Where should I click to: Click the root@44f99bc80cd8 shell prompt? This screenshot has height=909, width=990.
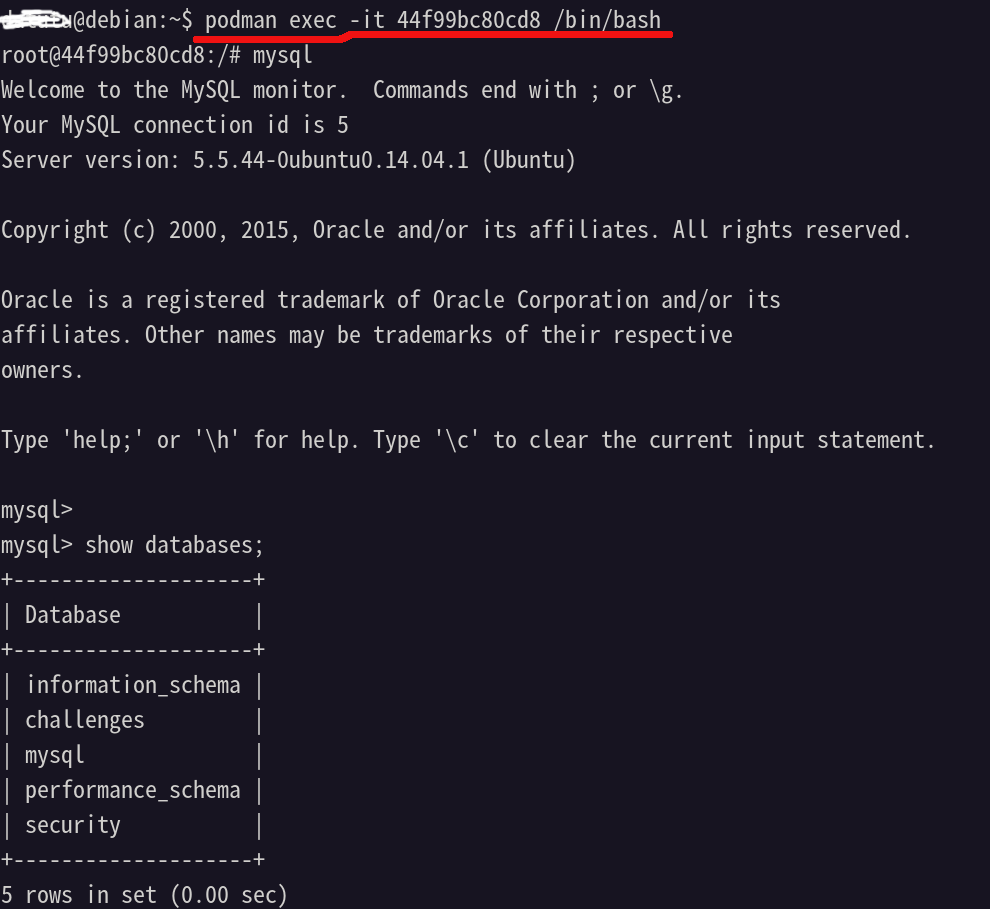click(121, 56)
